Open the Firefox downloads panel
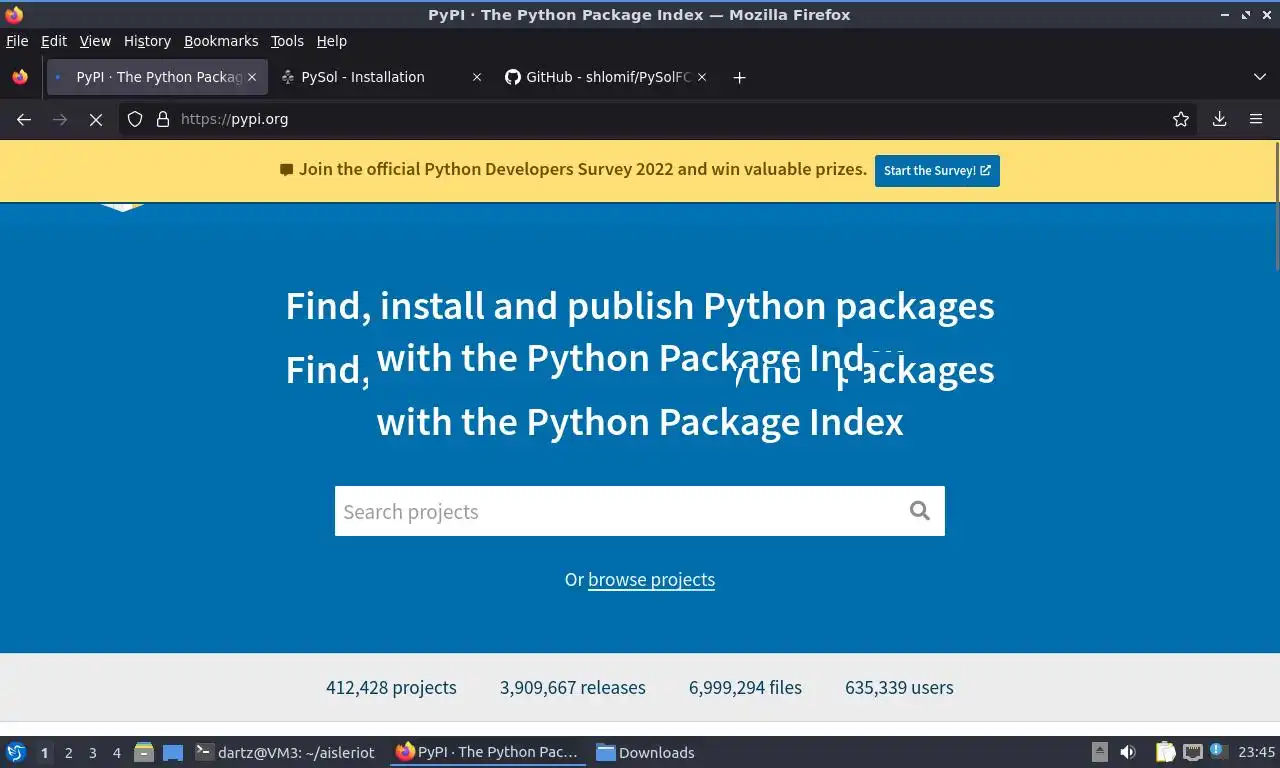The height and width of the screenshot is (768, 1280). click(1219, 119)
